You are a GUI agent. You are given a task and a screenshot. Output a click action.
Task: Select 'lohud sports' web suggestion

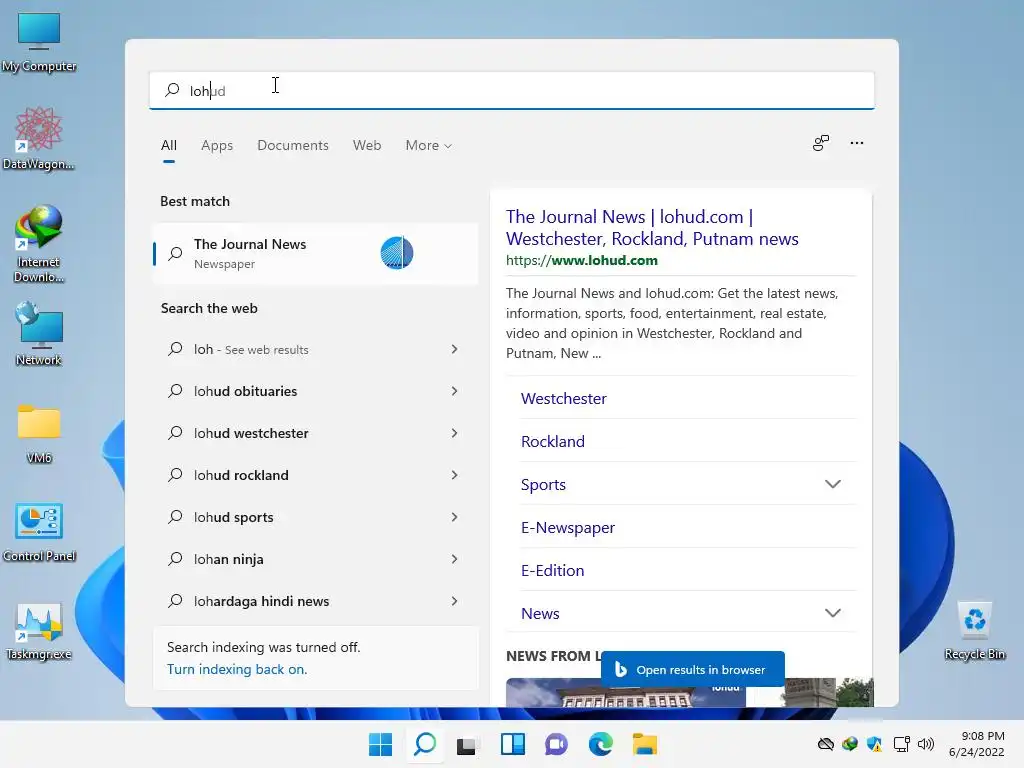pos(315,517)
